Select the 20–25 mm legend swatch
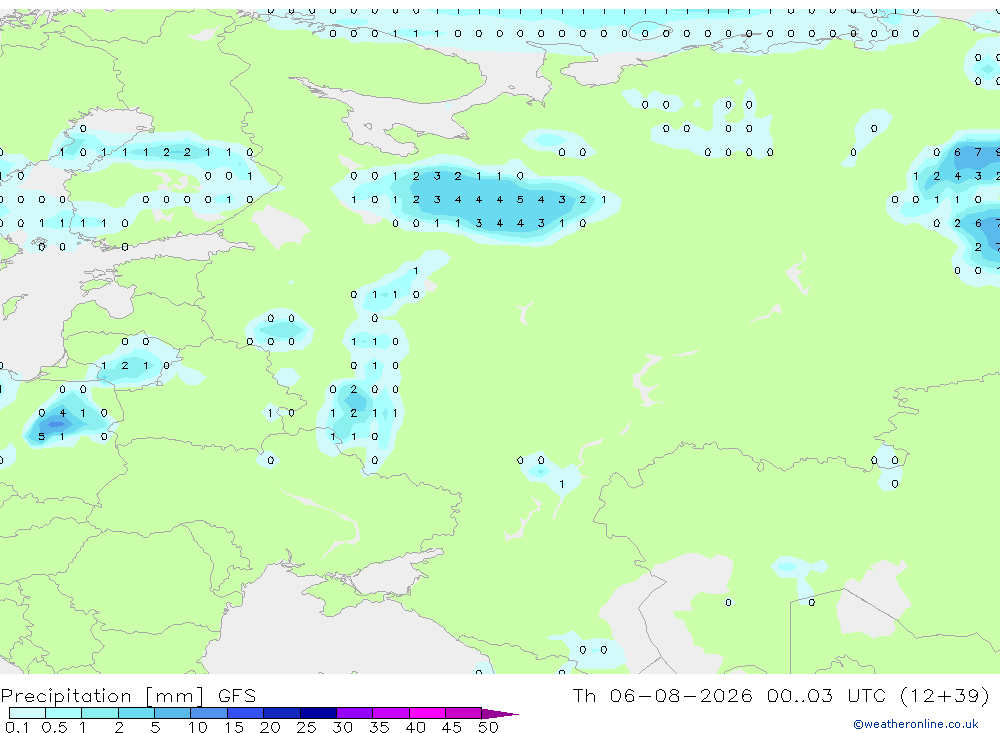 coord(282,713)
